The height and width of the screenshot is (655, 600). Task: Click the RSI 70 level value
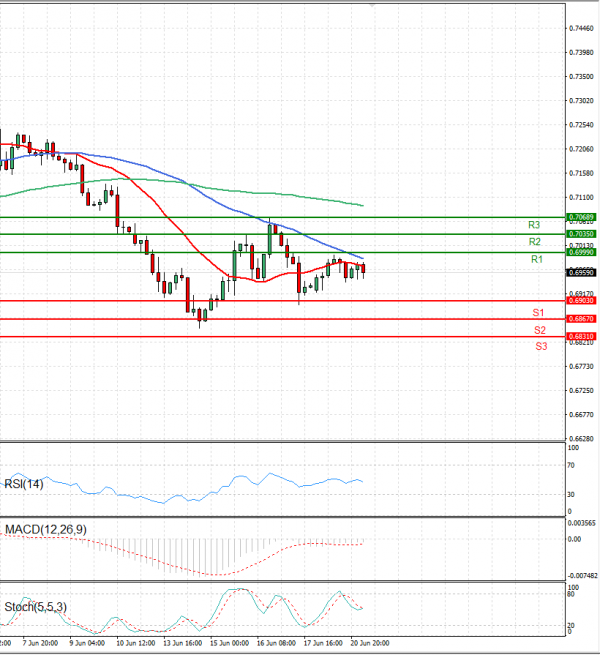coord(571,465)
